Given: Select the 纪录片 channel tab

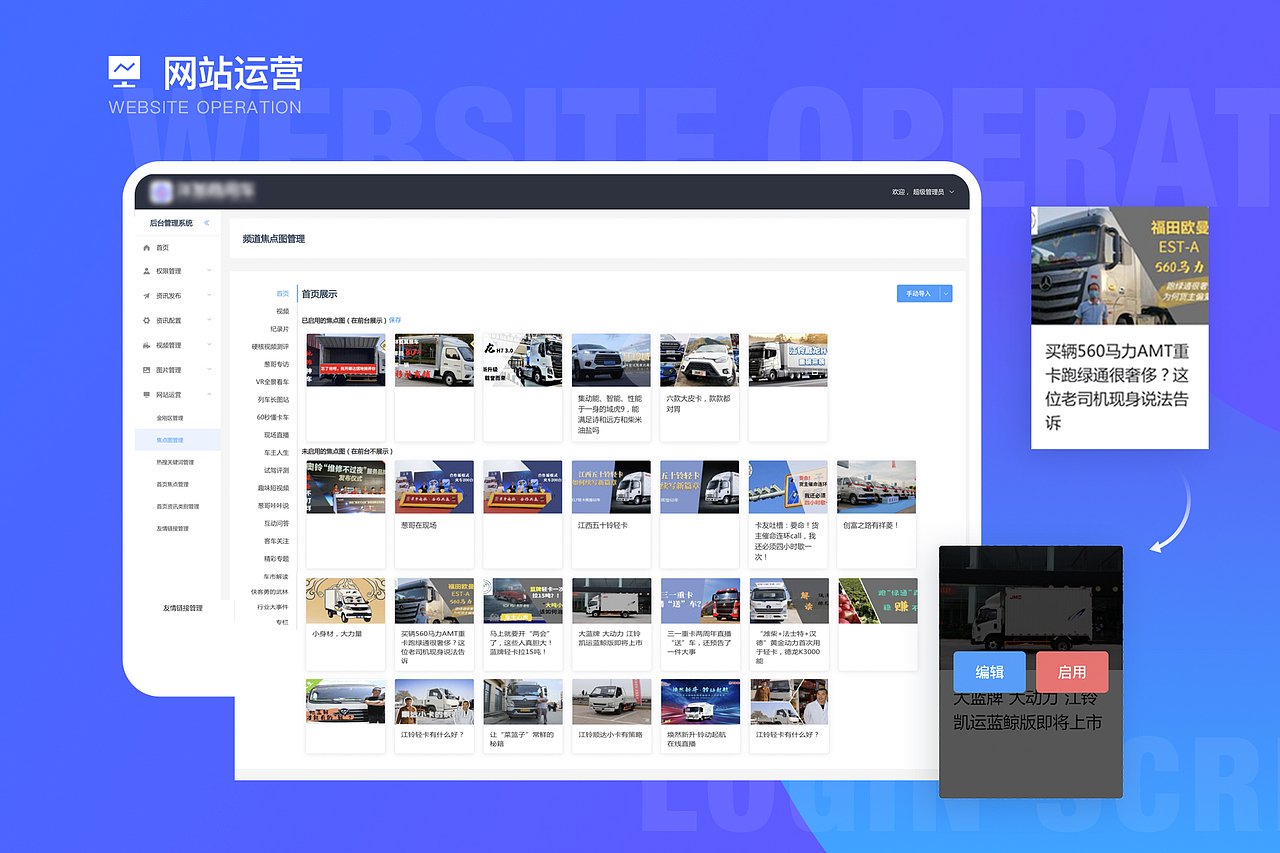Looking at the screenshot, I should pos(279,329).
